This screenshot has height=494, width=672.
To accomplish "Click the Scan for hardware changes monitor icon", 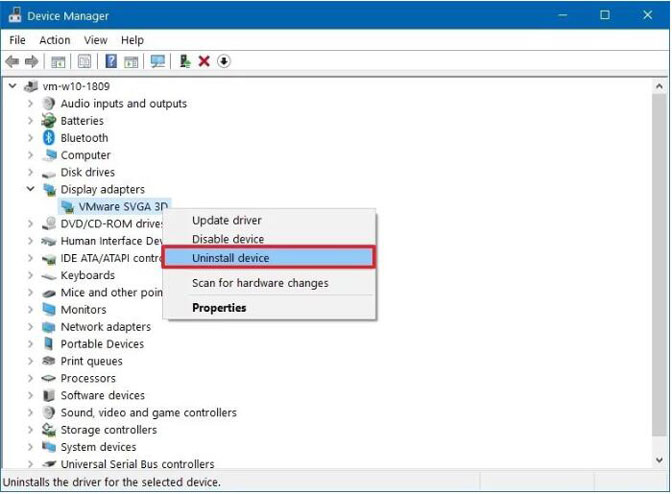I will pos(157,62).
